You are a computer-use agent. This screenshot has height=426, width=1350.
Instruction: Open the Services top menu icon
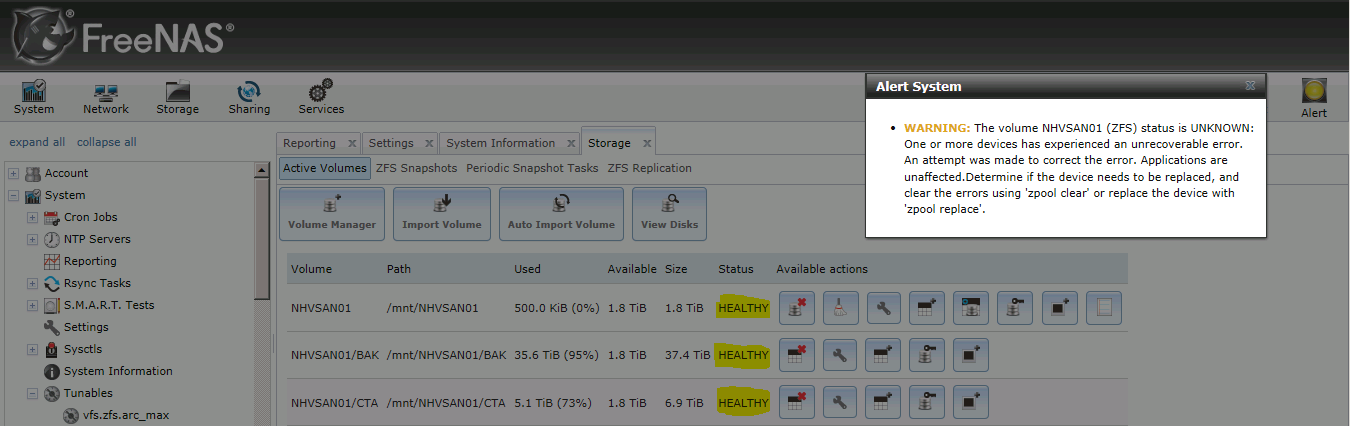pos(321,97)
